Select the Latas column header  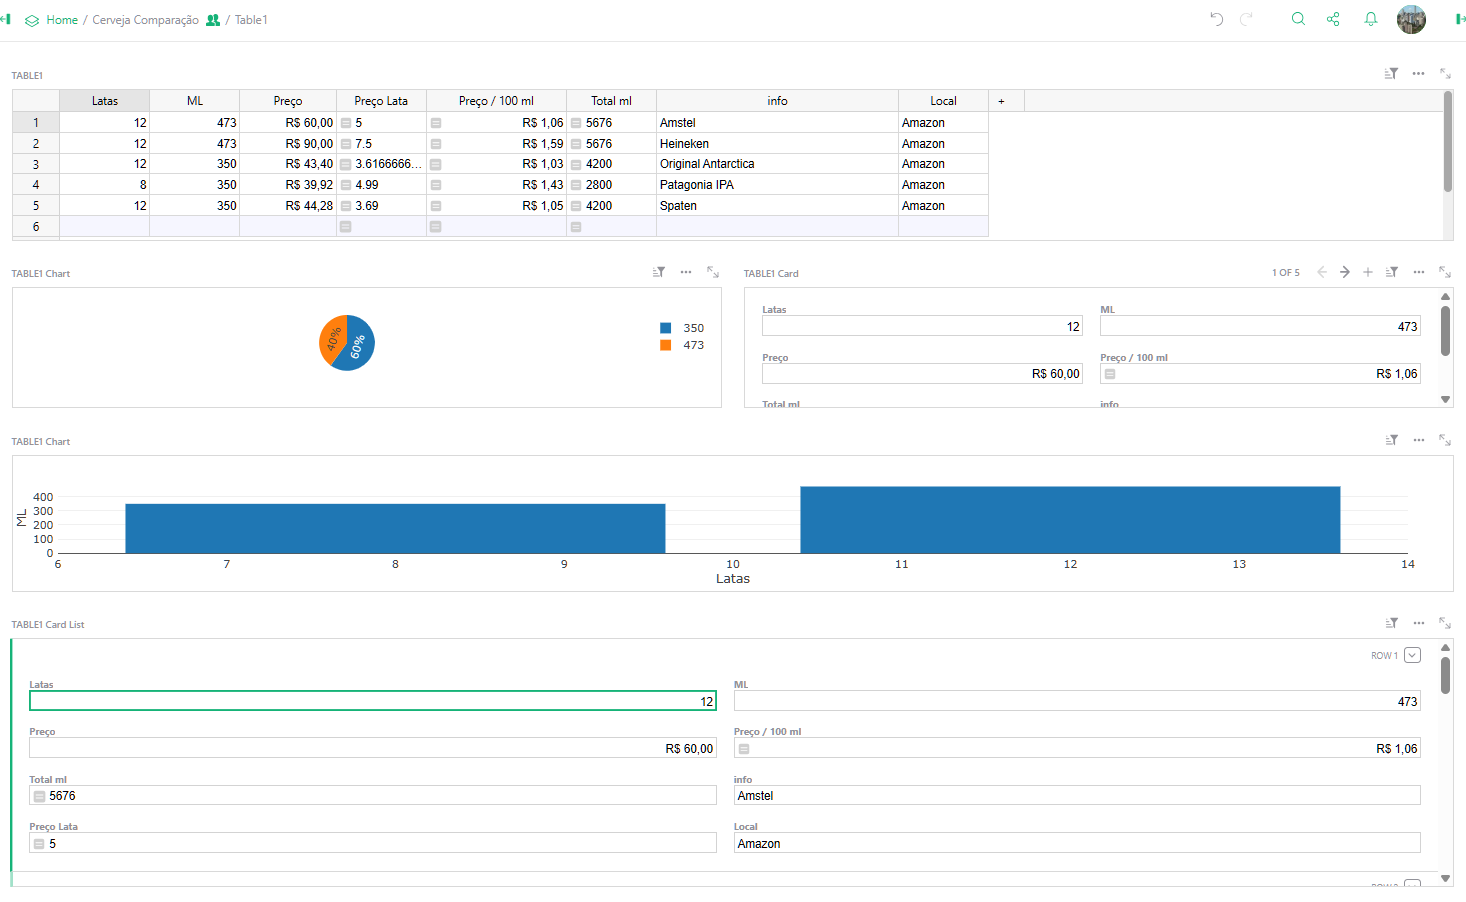(105, 101)
